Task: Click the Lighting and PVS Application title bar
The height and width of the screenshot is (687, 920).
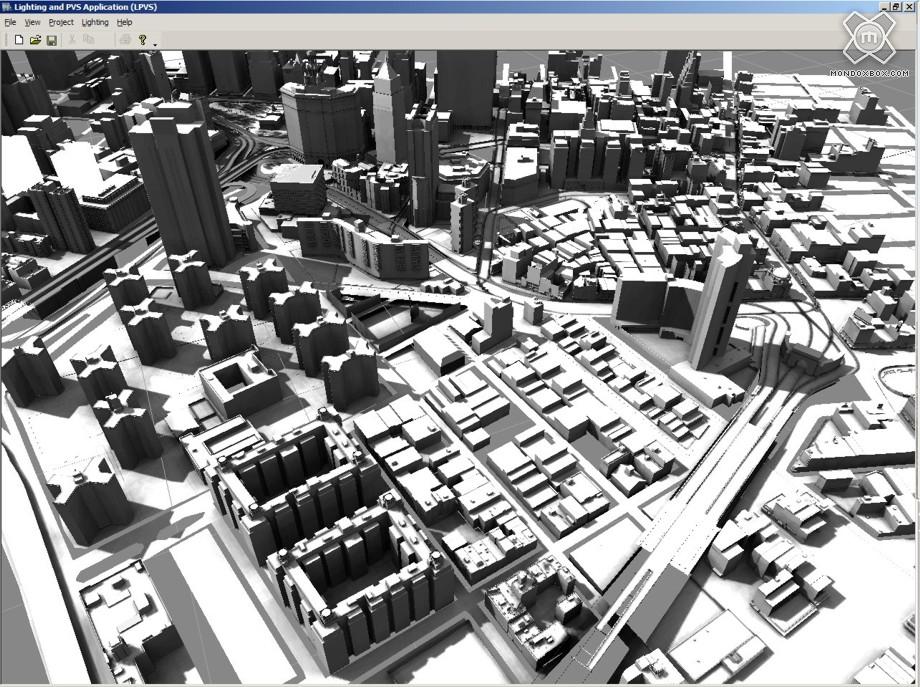Action: (x=400, y=7)
